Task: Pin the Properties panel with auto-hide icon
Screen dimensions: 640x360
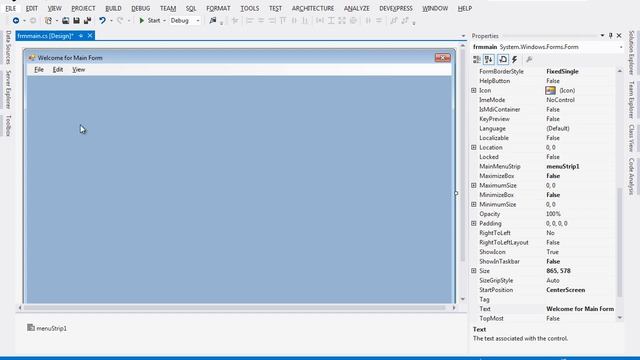Action: [611, 36]
